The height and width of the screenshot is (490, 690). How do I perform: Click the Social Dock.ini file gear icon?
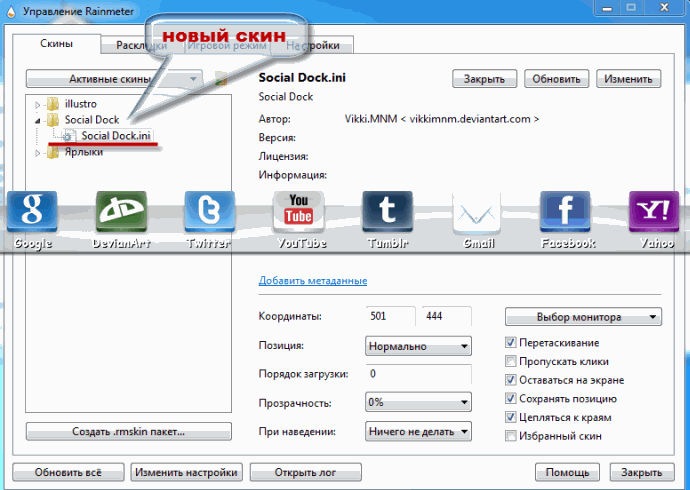[68, 136]
